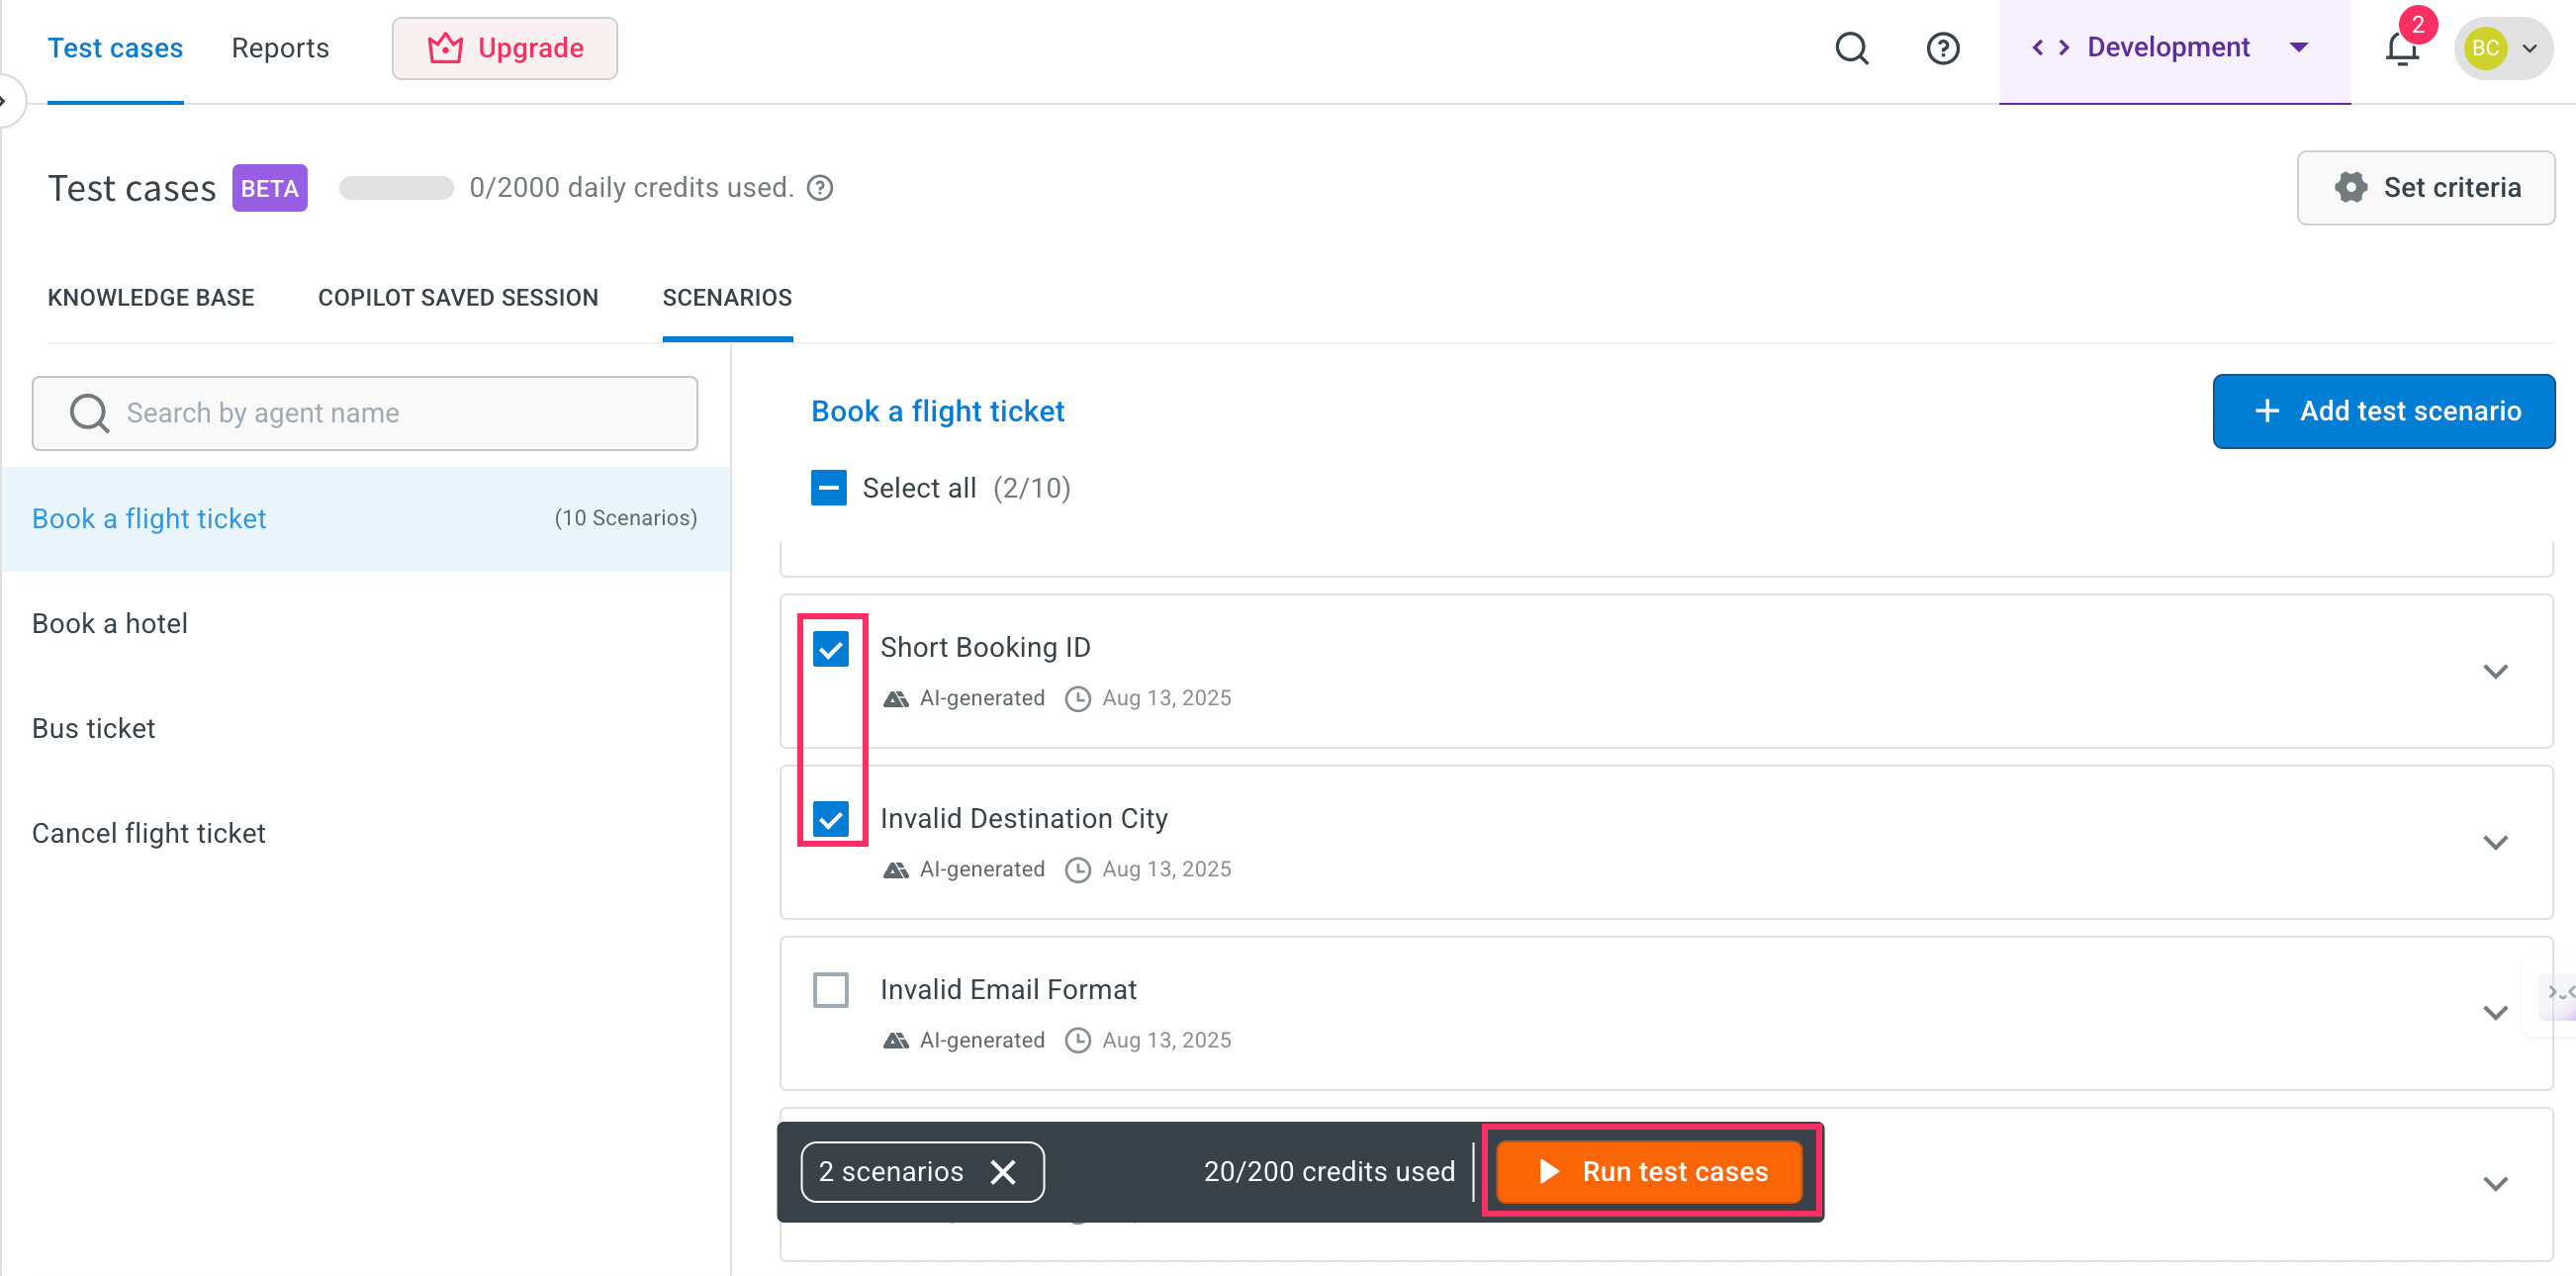Image resolution: width=2576 pixels, height=1276 pixels.
Task: Uncheck the Invalid Destination City scenario
Action: [x=830, y=819]
